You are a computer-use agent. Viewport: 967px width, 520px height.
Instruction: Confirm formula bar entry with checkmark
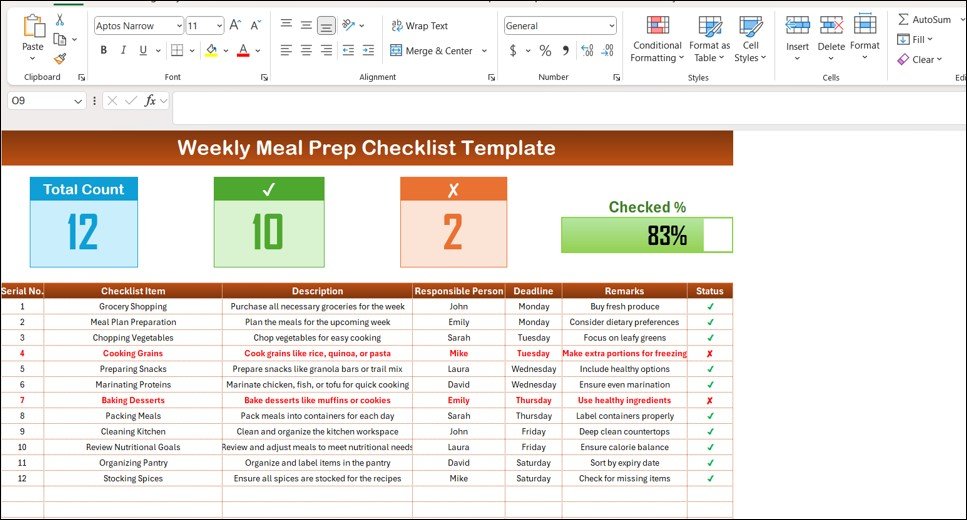[131, 101]
